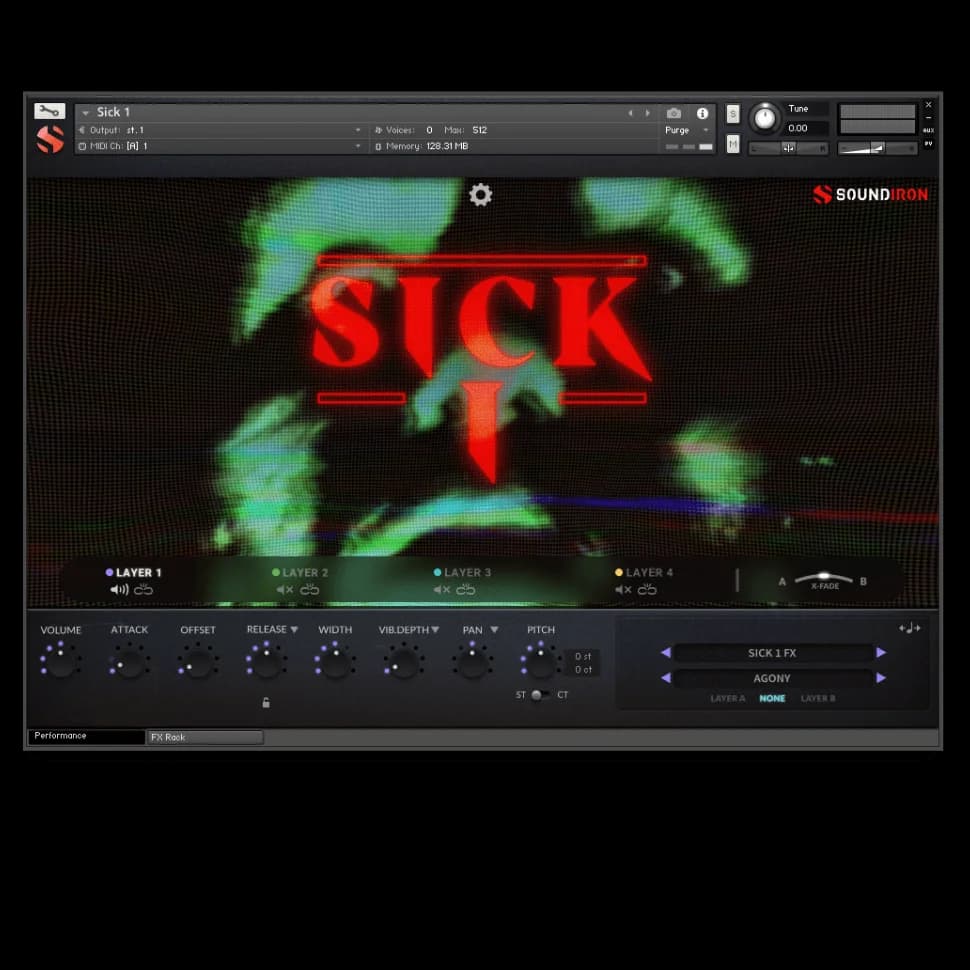This screenshot has width=970, height=970.
Task: Expand the VIB.DEPTH dropdown arrow
Action: (x=435, y=630)
